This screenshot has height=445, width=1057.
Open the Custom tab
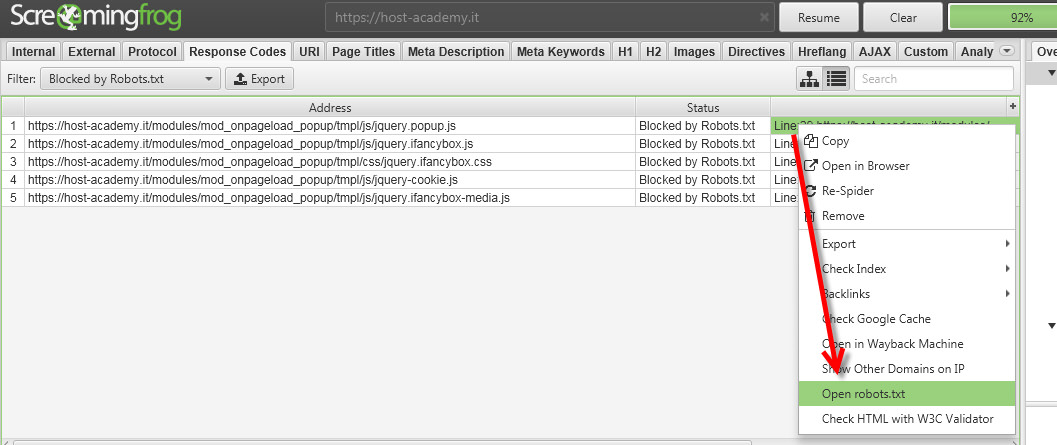click(926, 51)
